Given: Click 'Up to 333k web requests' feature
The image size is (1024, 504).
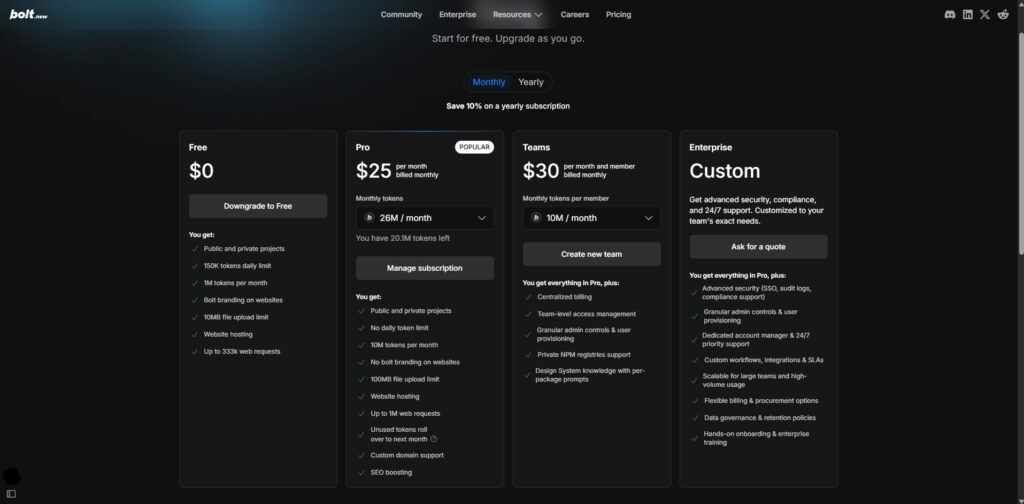Looking at the screenshot, I should tap(242, 351).
